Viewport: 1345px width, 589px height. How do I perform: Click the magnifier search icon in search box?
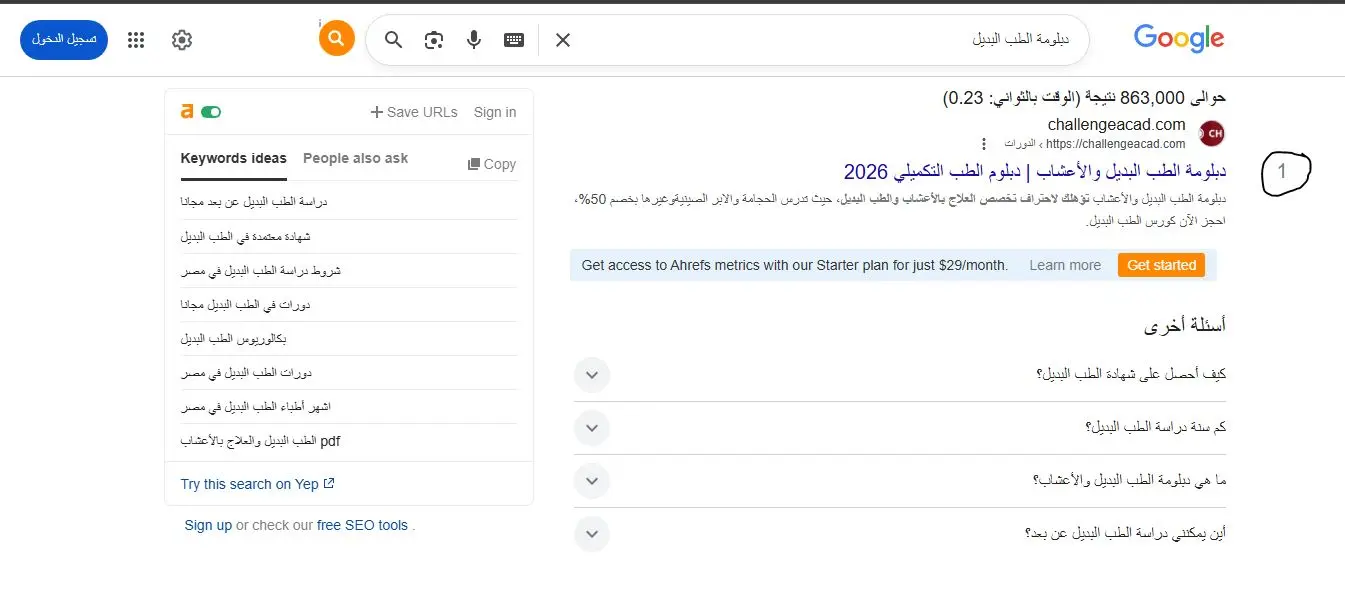pyautogui.click(x=394, y=40)
